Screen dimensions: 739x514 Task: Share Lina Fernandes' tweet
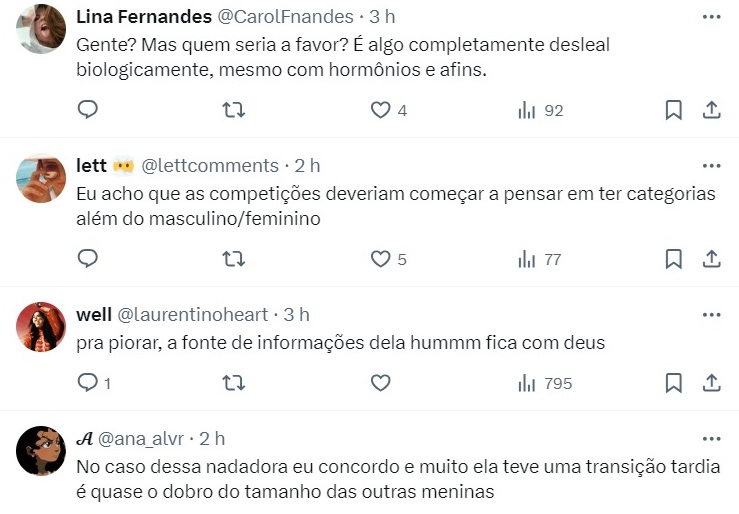(x=711, y=110)
